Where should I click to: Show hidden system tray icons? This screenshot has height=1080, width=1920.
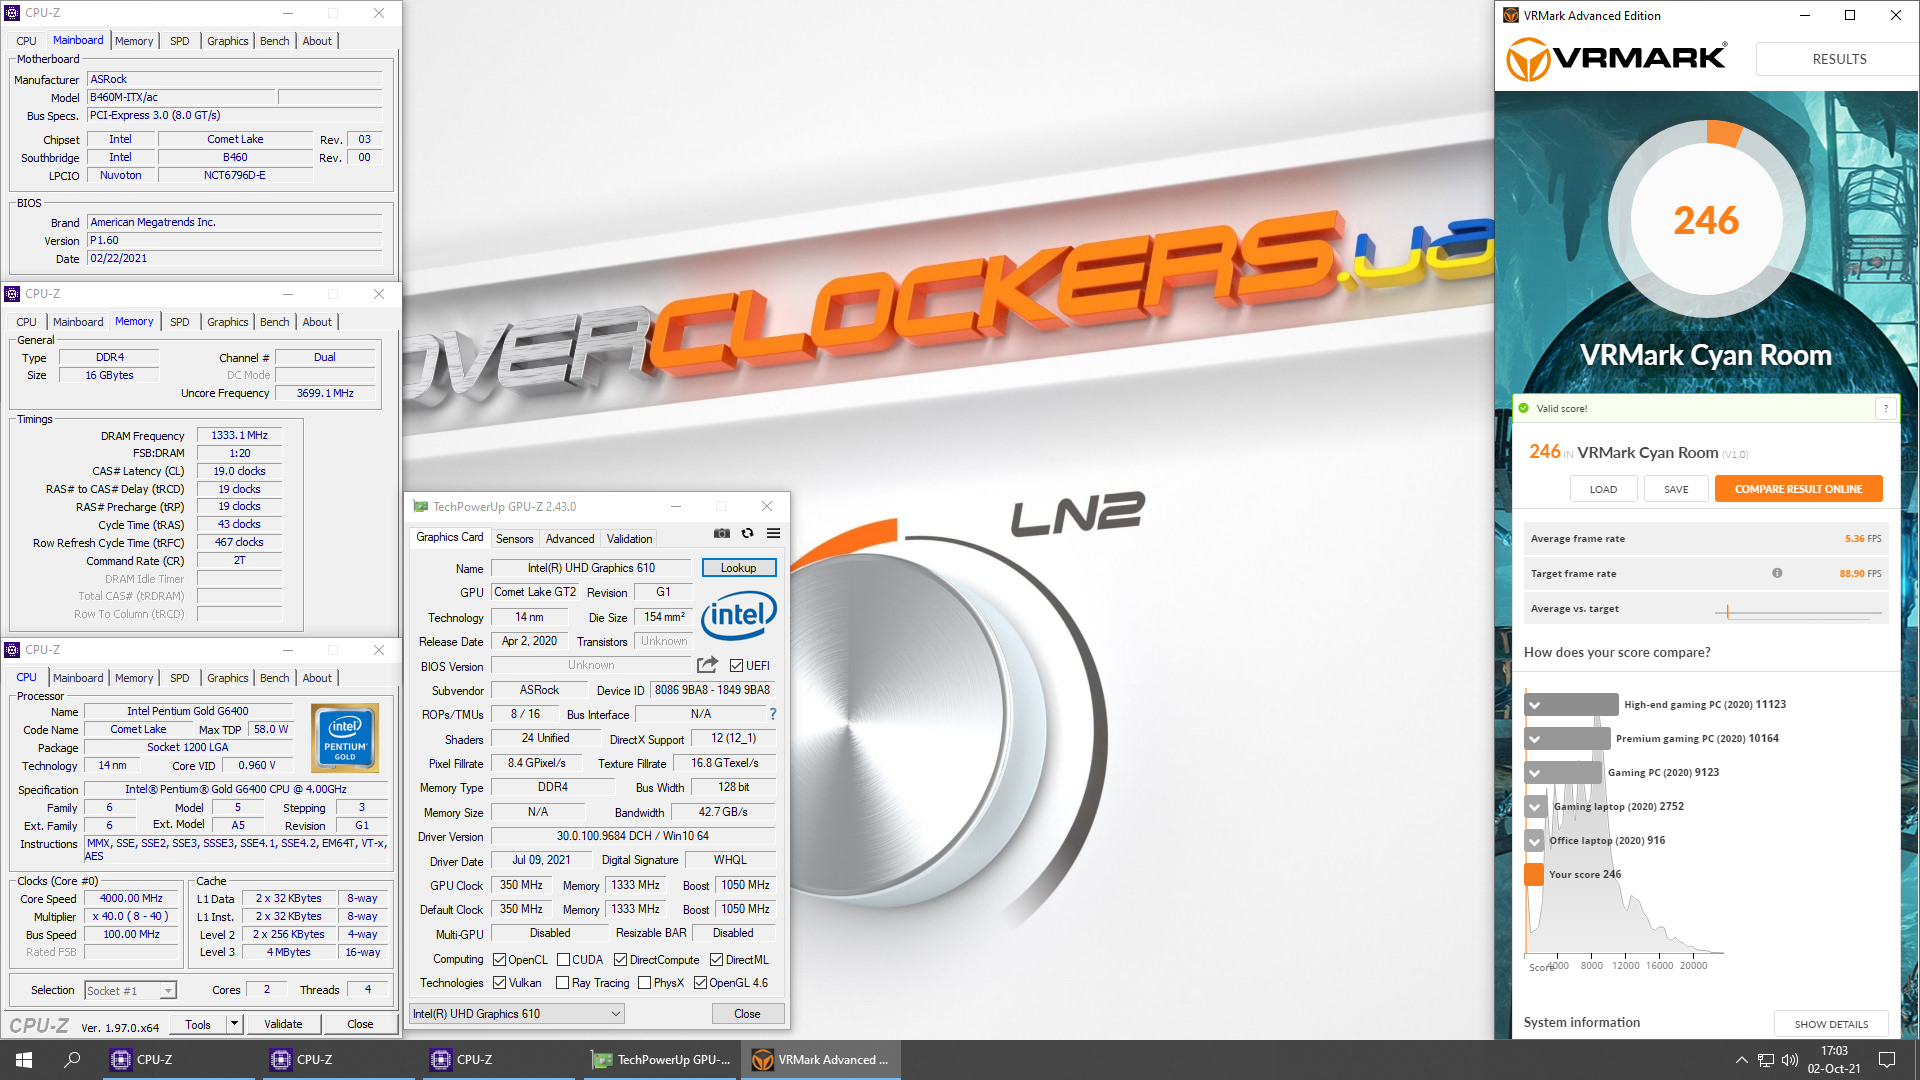click(x=1741, y=1060)
